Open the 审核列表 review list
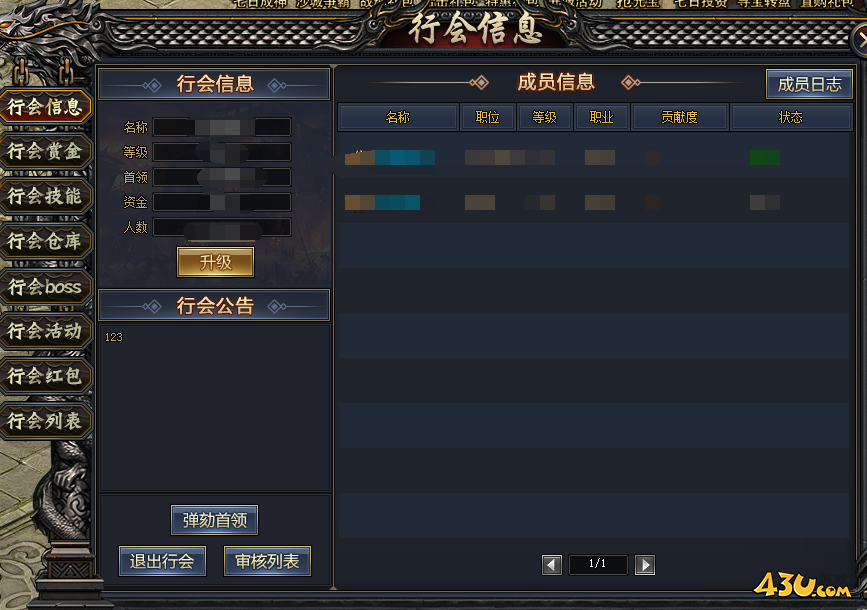 pos(267,561)
